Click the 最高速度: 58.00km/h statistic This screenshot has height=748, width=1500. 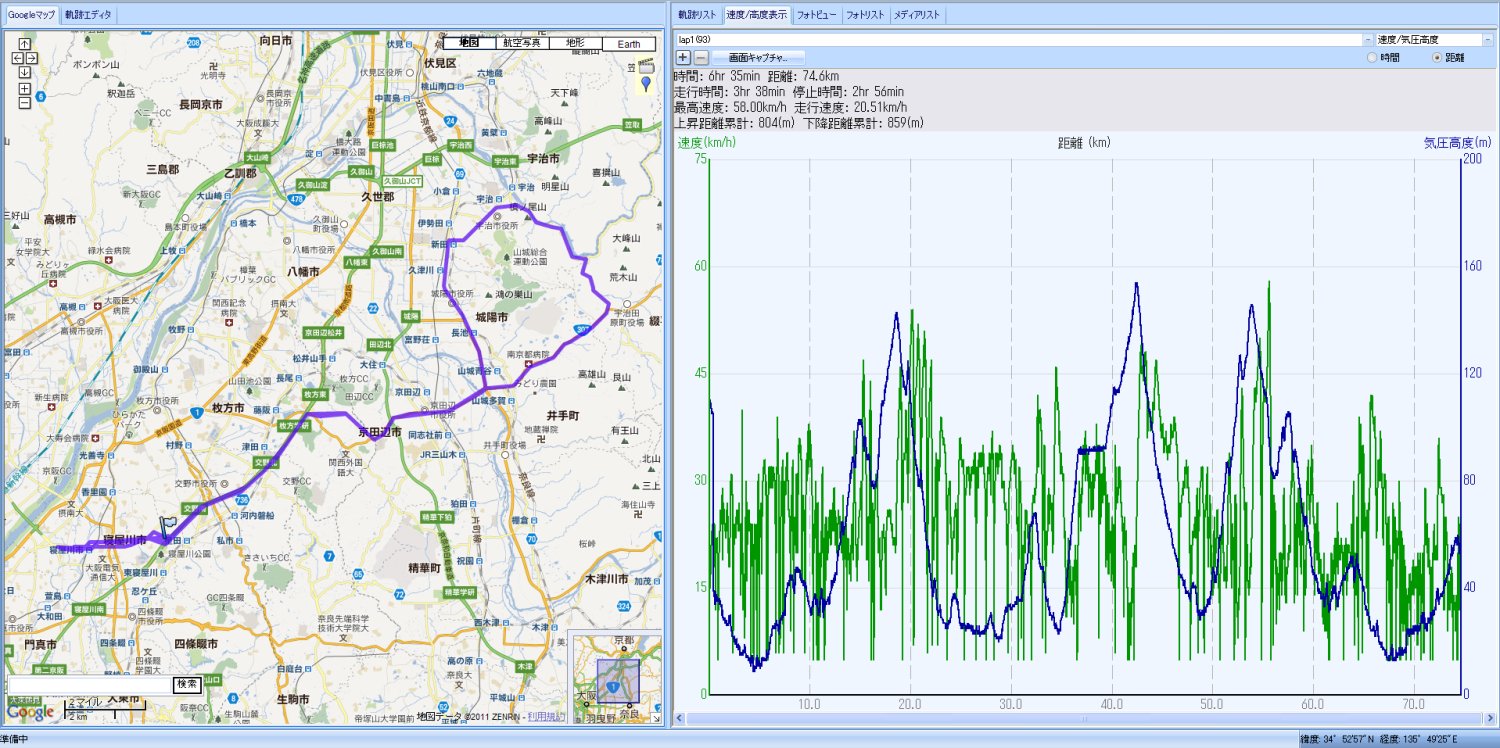pyautogui.click(x=731, y=107)
